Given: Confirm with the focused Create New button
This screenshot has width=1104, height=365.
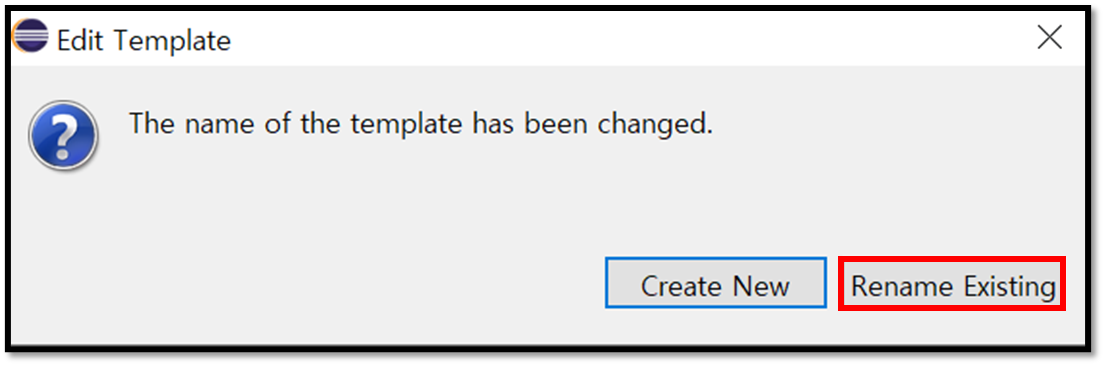Looking at the screenshot, I should (x=715, y=283).
